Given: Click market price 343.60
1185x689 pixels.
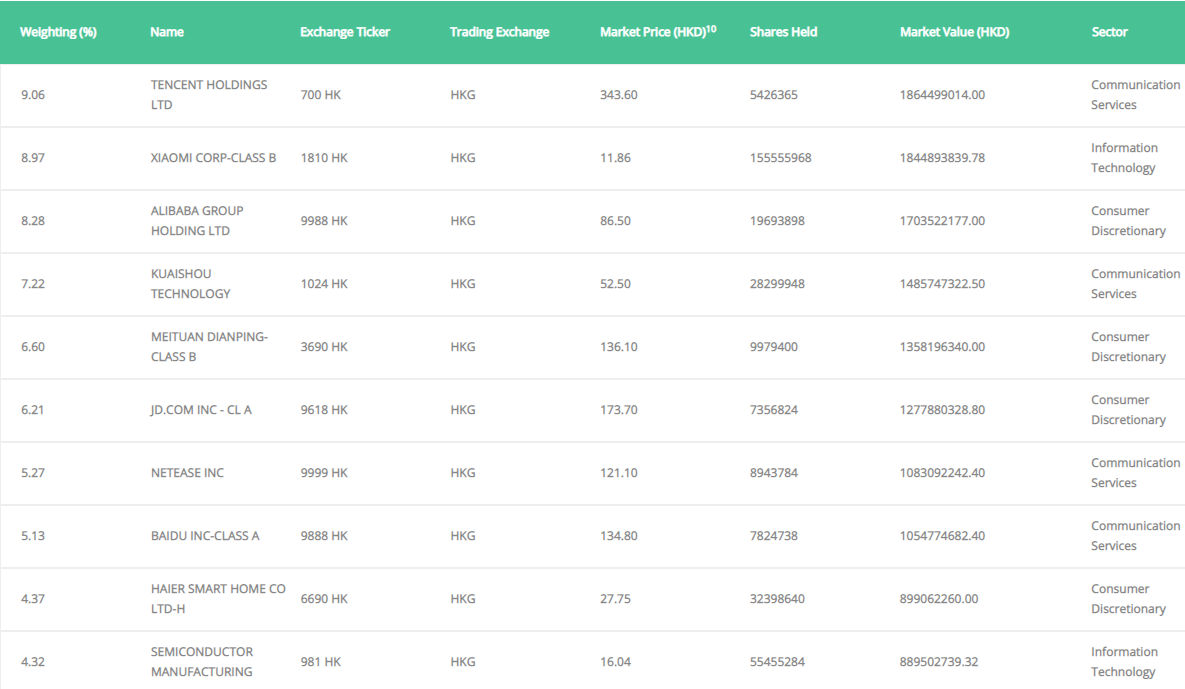Looking at the screenshot, I should click(619, 94).
